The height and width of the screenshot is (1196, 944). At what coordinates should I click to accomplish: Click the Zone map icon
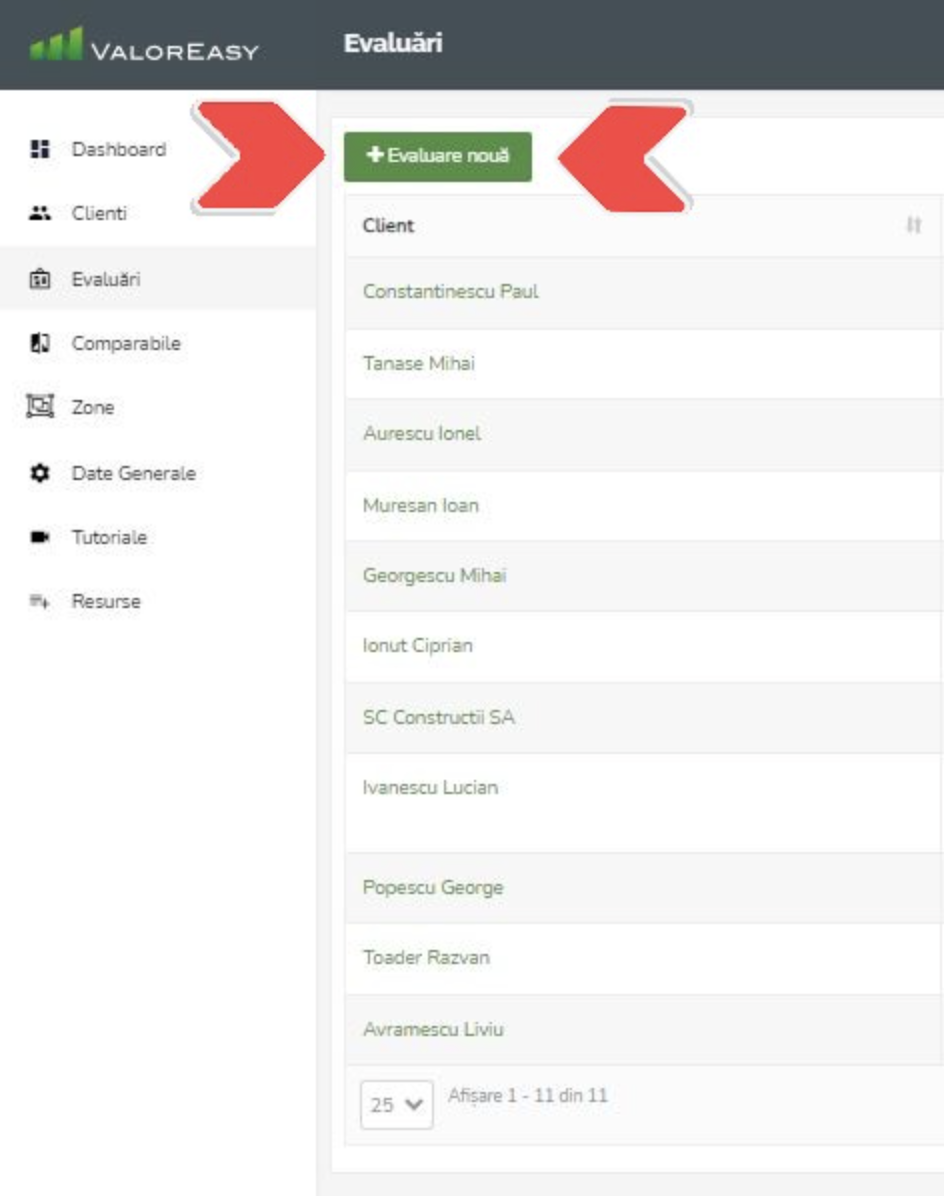[x=40, y=408]
